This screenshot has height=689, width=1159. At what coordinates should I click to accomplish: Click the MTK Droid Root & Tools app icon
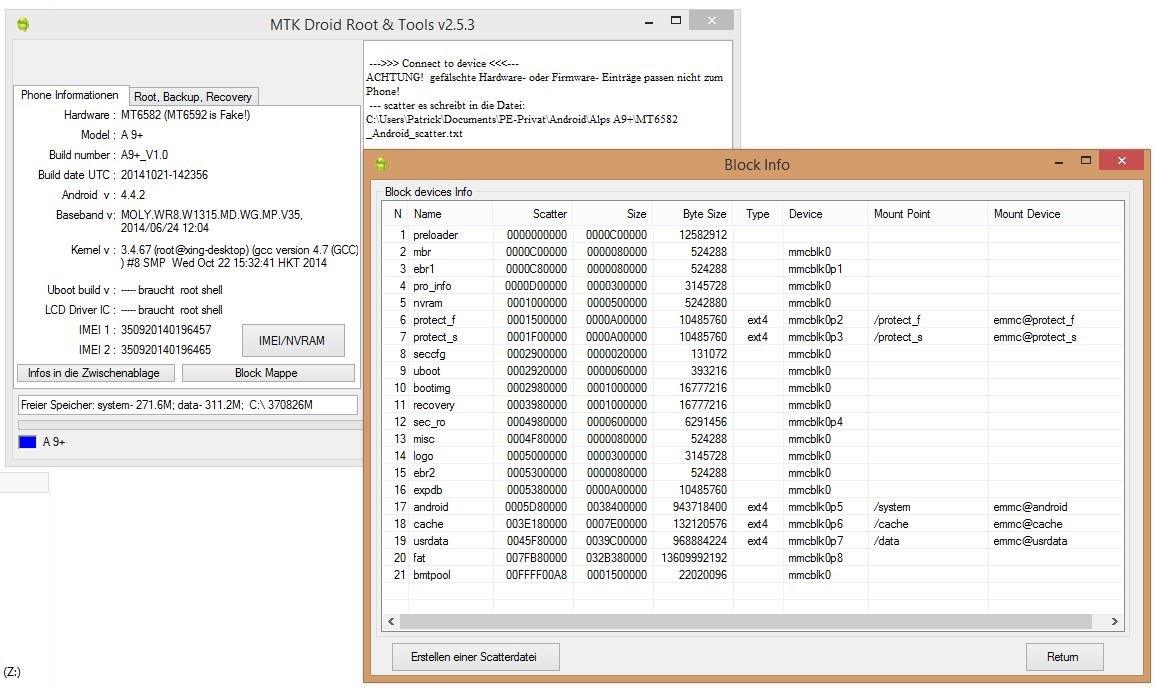[23, 24]
